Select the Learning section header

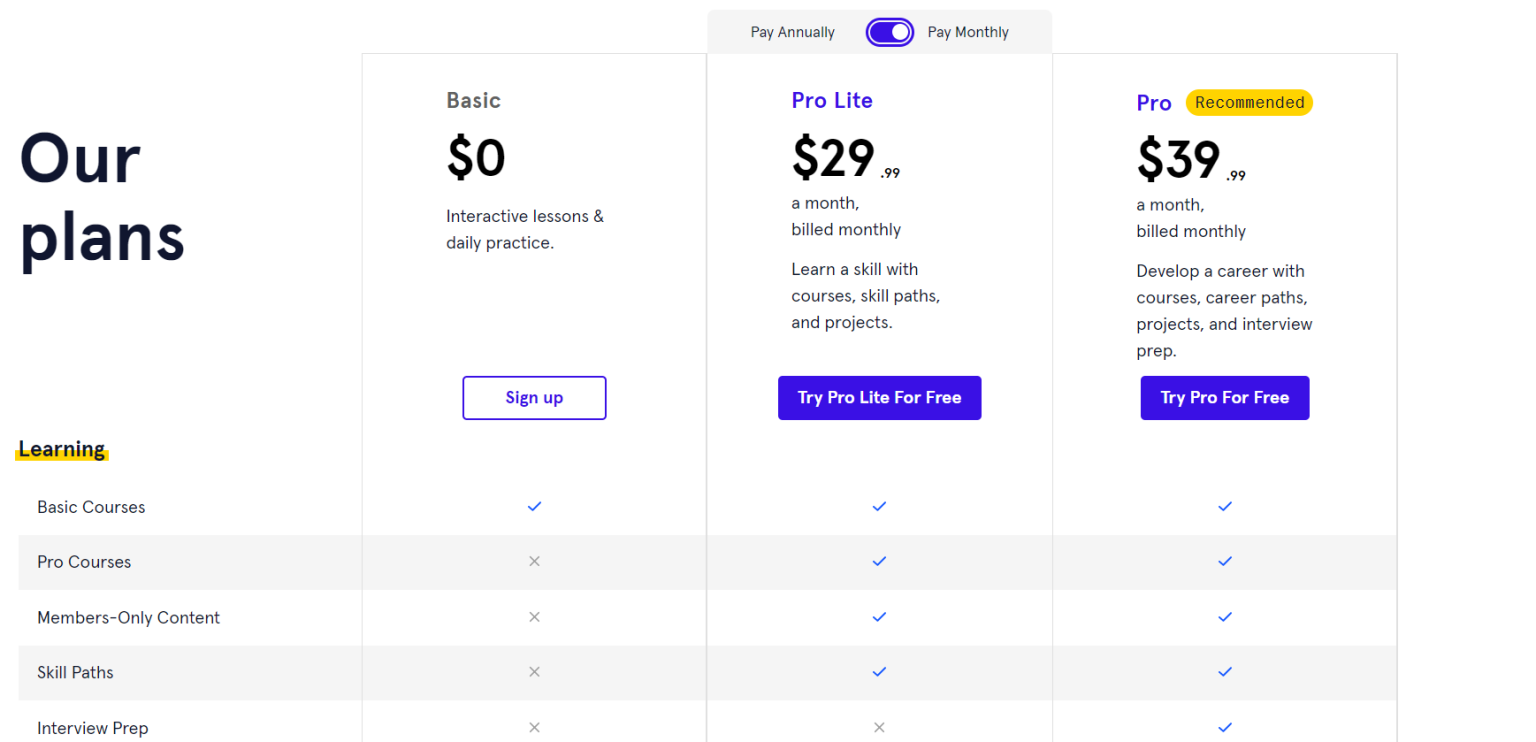(x=61, y=449)
